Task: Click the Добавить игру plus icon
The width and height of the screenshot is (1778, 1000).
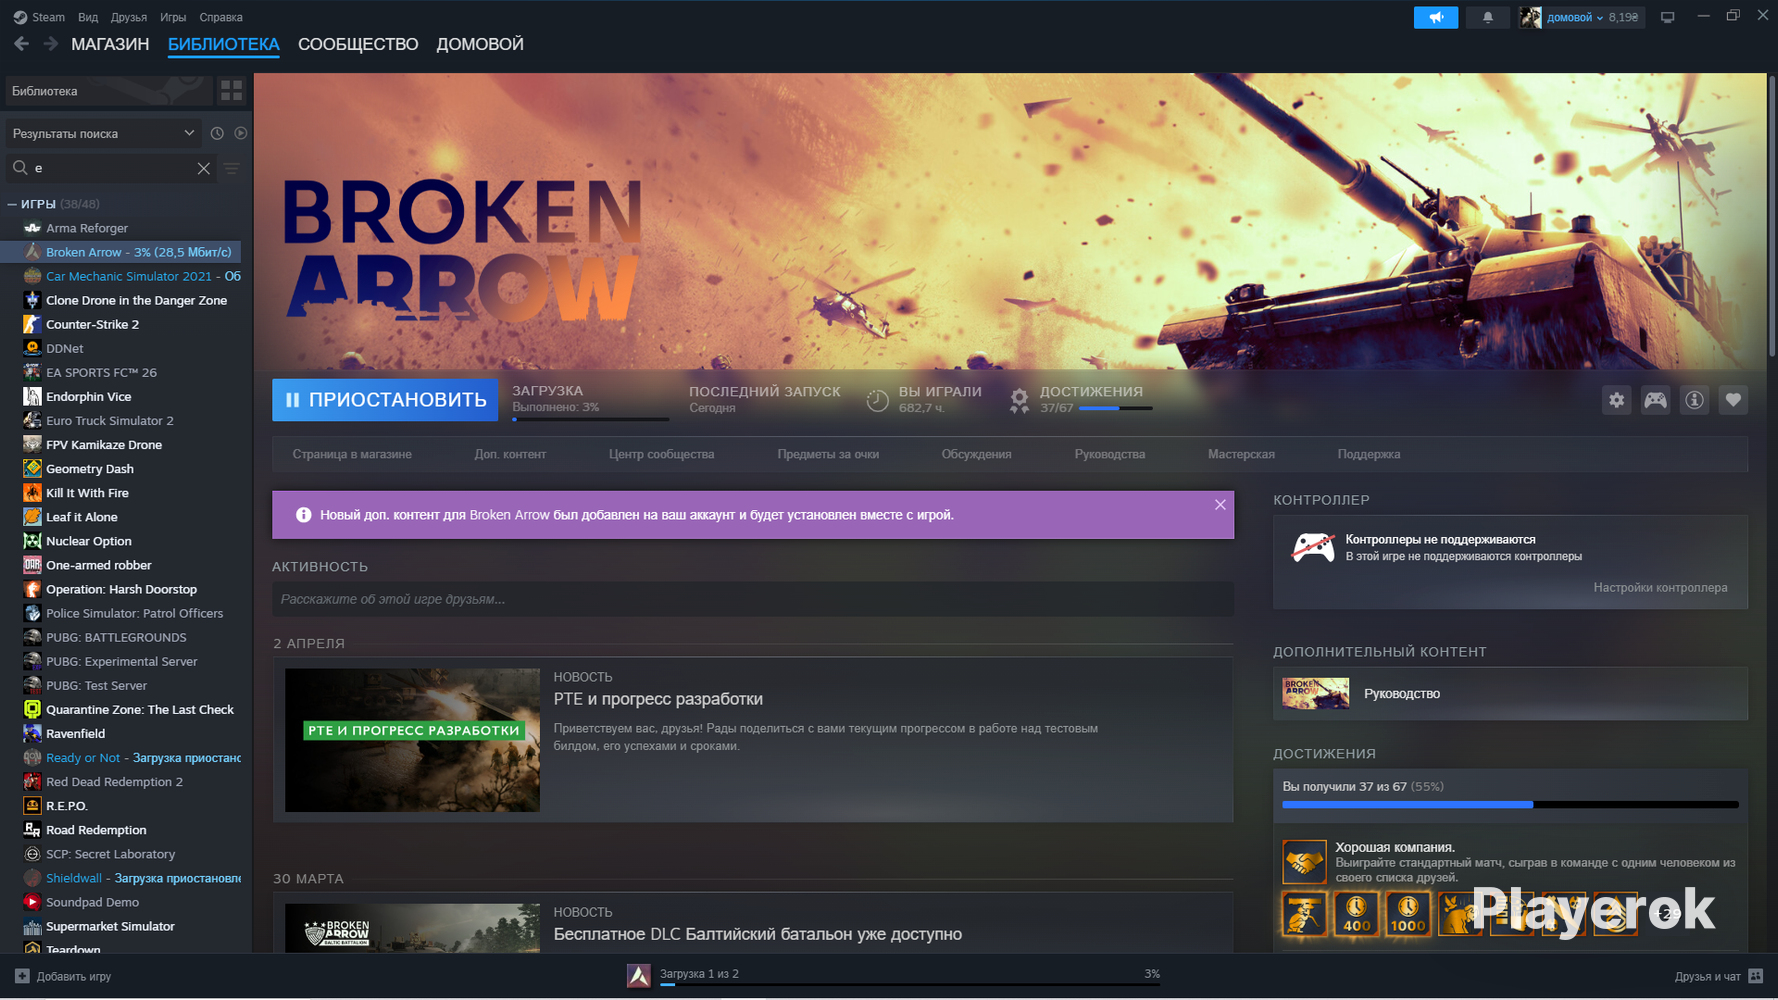Action: (22, 976)
